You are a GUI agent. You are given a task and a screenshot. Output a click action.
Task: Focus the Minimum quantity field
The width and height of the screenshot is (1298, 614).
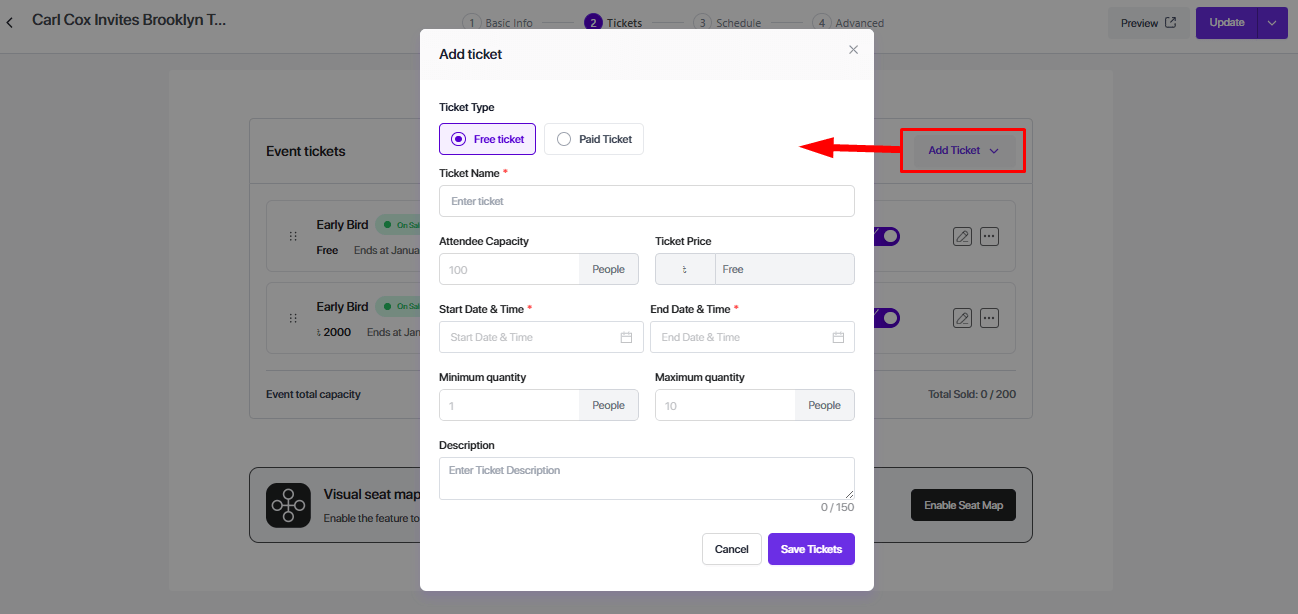(509, 405)
